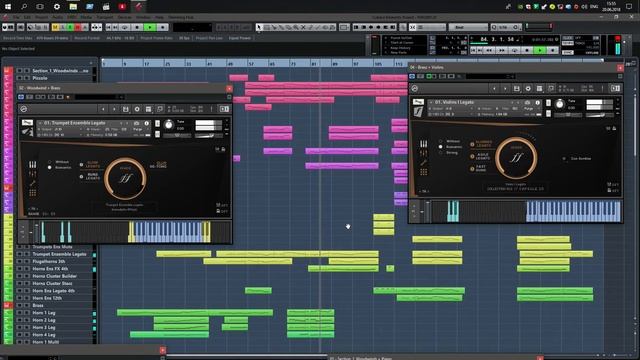The image size is (640, 360).
Task: Open Purge menu on Trumpet Ensemble Legato
Action: (137, 129)
